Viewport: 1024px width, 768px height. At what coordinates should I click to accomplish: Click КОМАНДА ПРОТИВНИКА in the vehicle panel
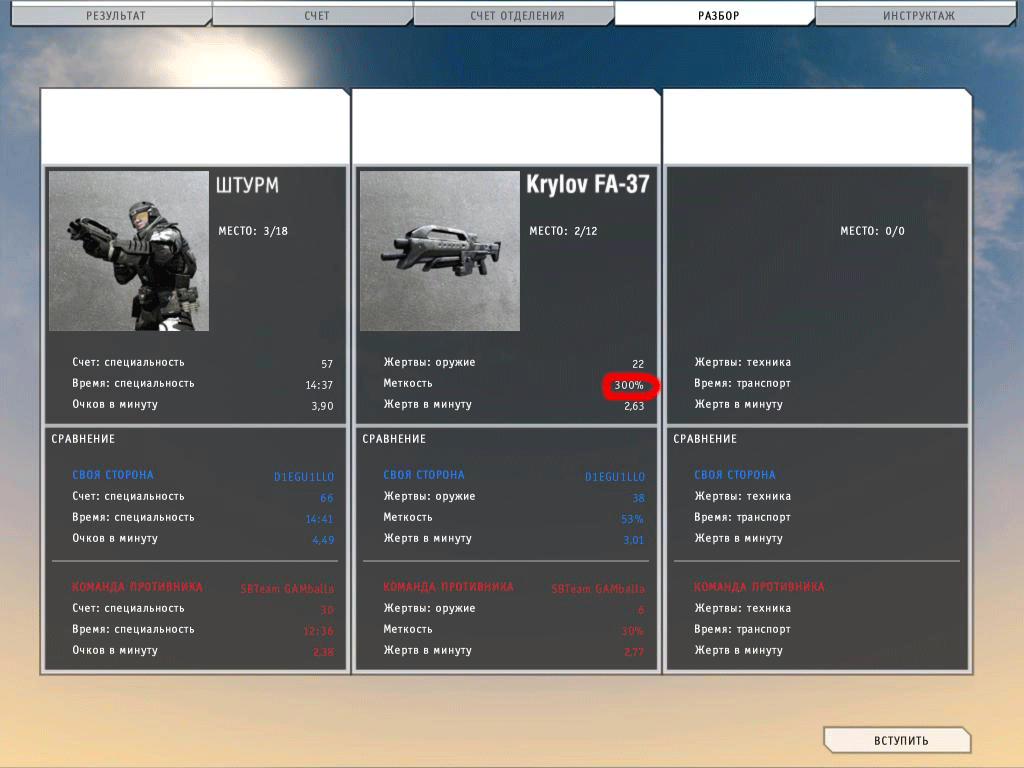coord(759,586)
